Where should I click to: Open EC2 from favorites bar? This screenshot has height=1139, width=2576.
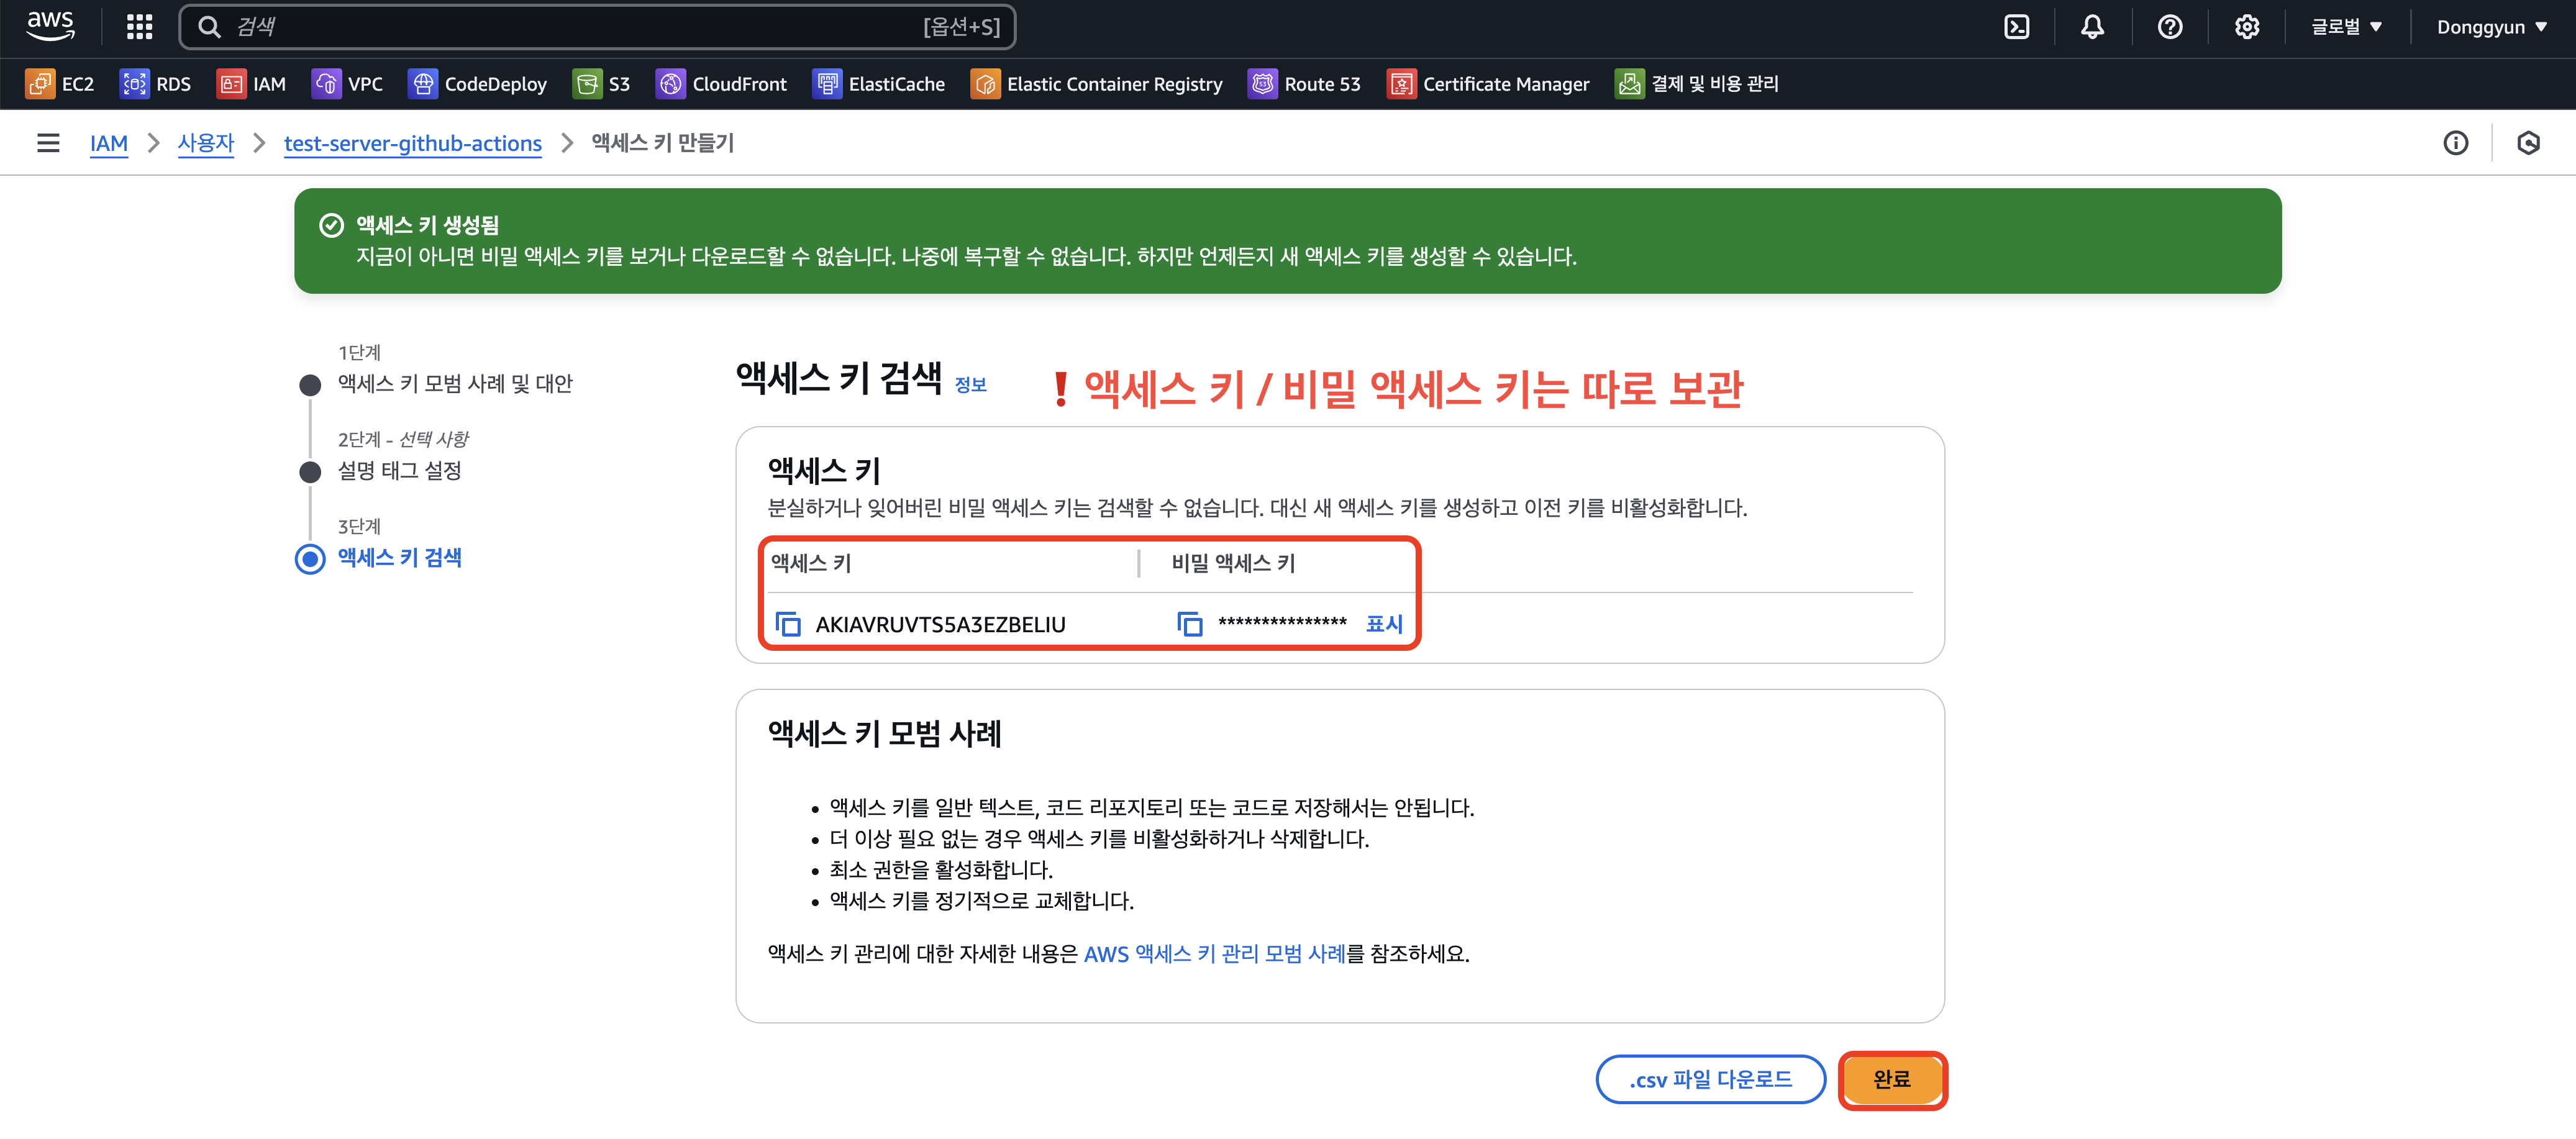60,84
